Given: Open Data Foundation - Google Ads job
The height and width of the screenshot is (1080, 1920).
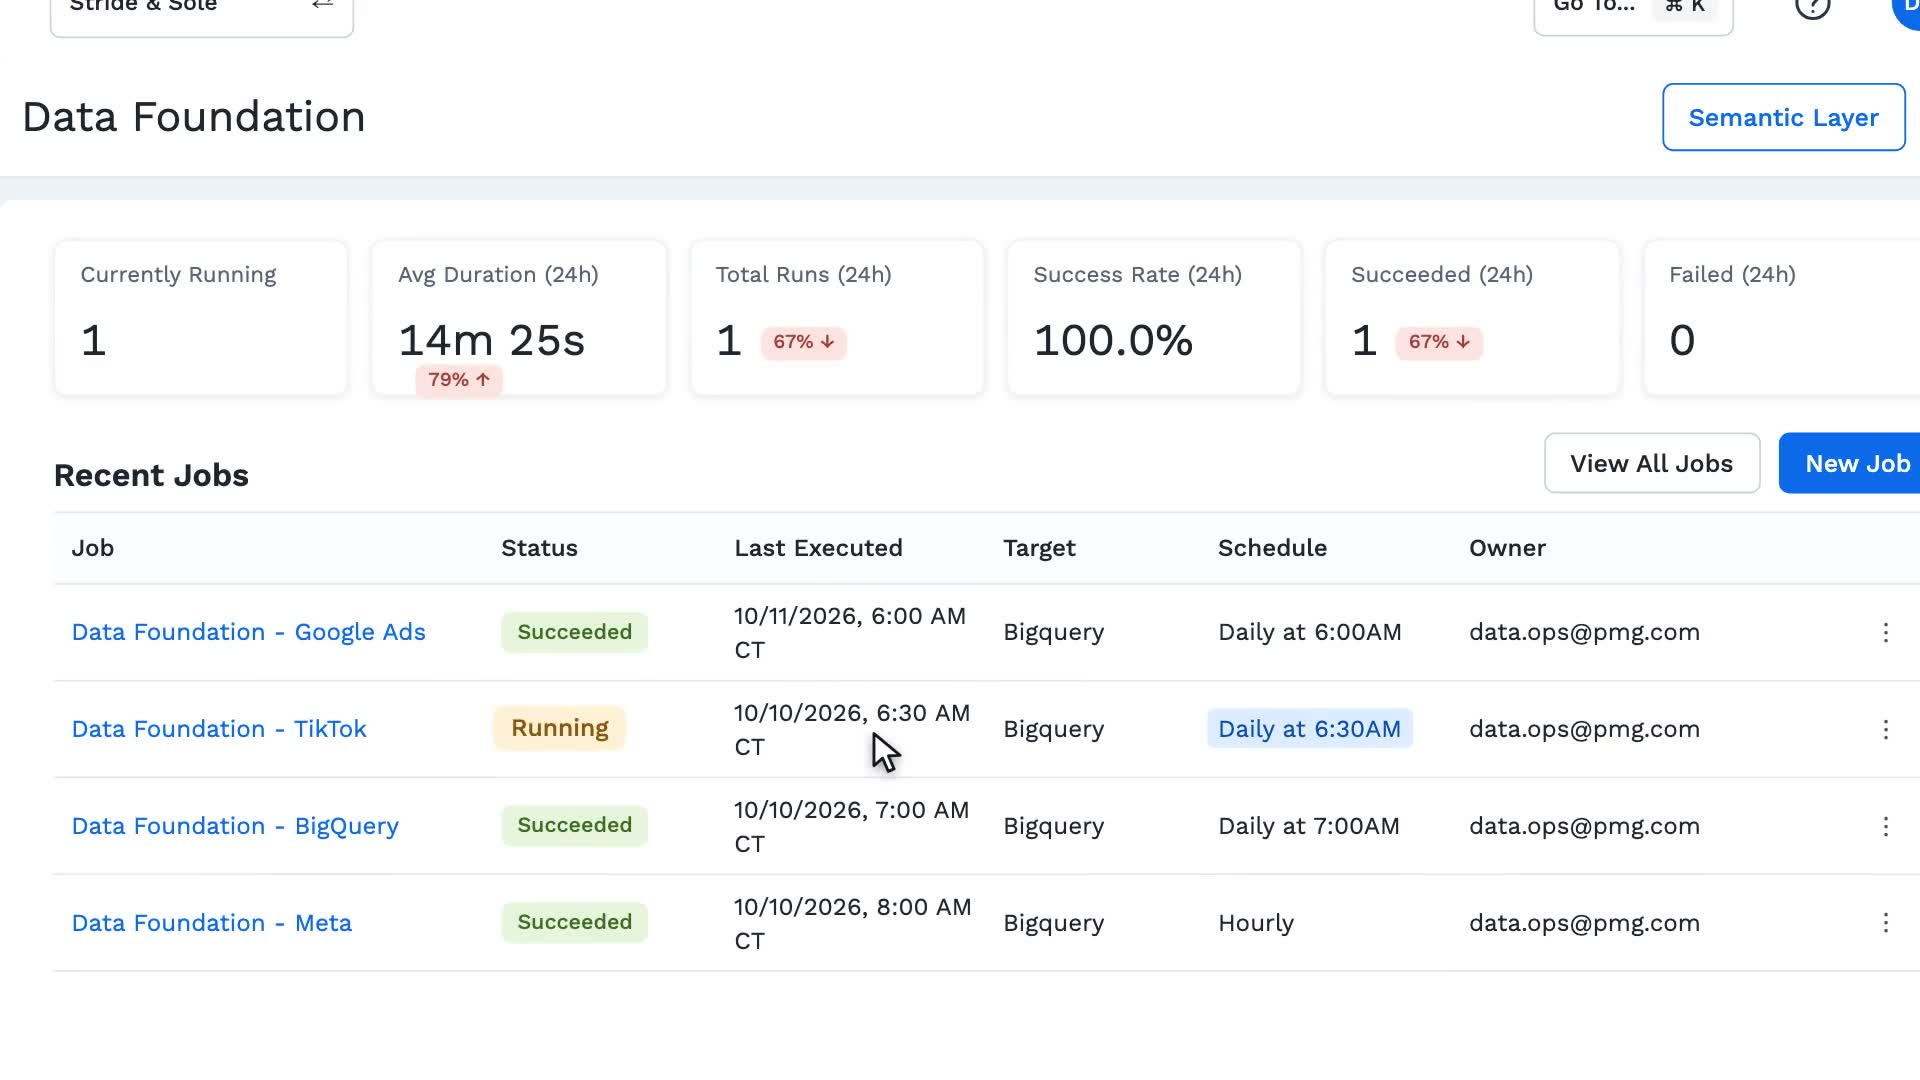Looking at the screenshot, I should [x=248, y=632].
